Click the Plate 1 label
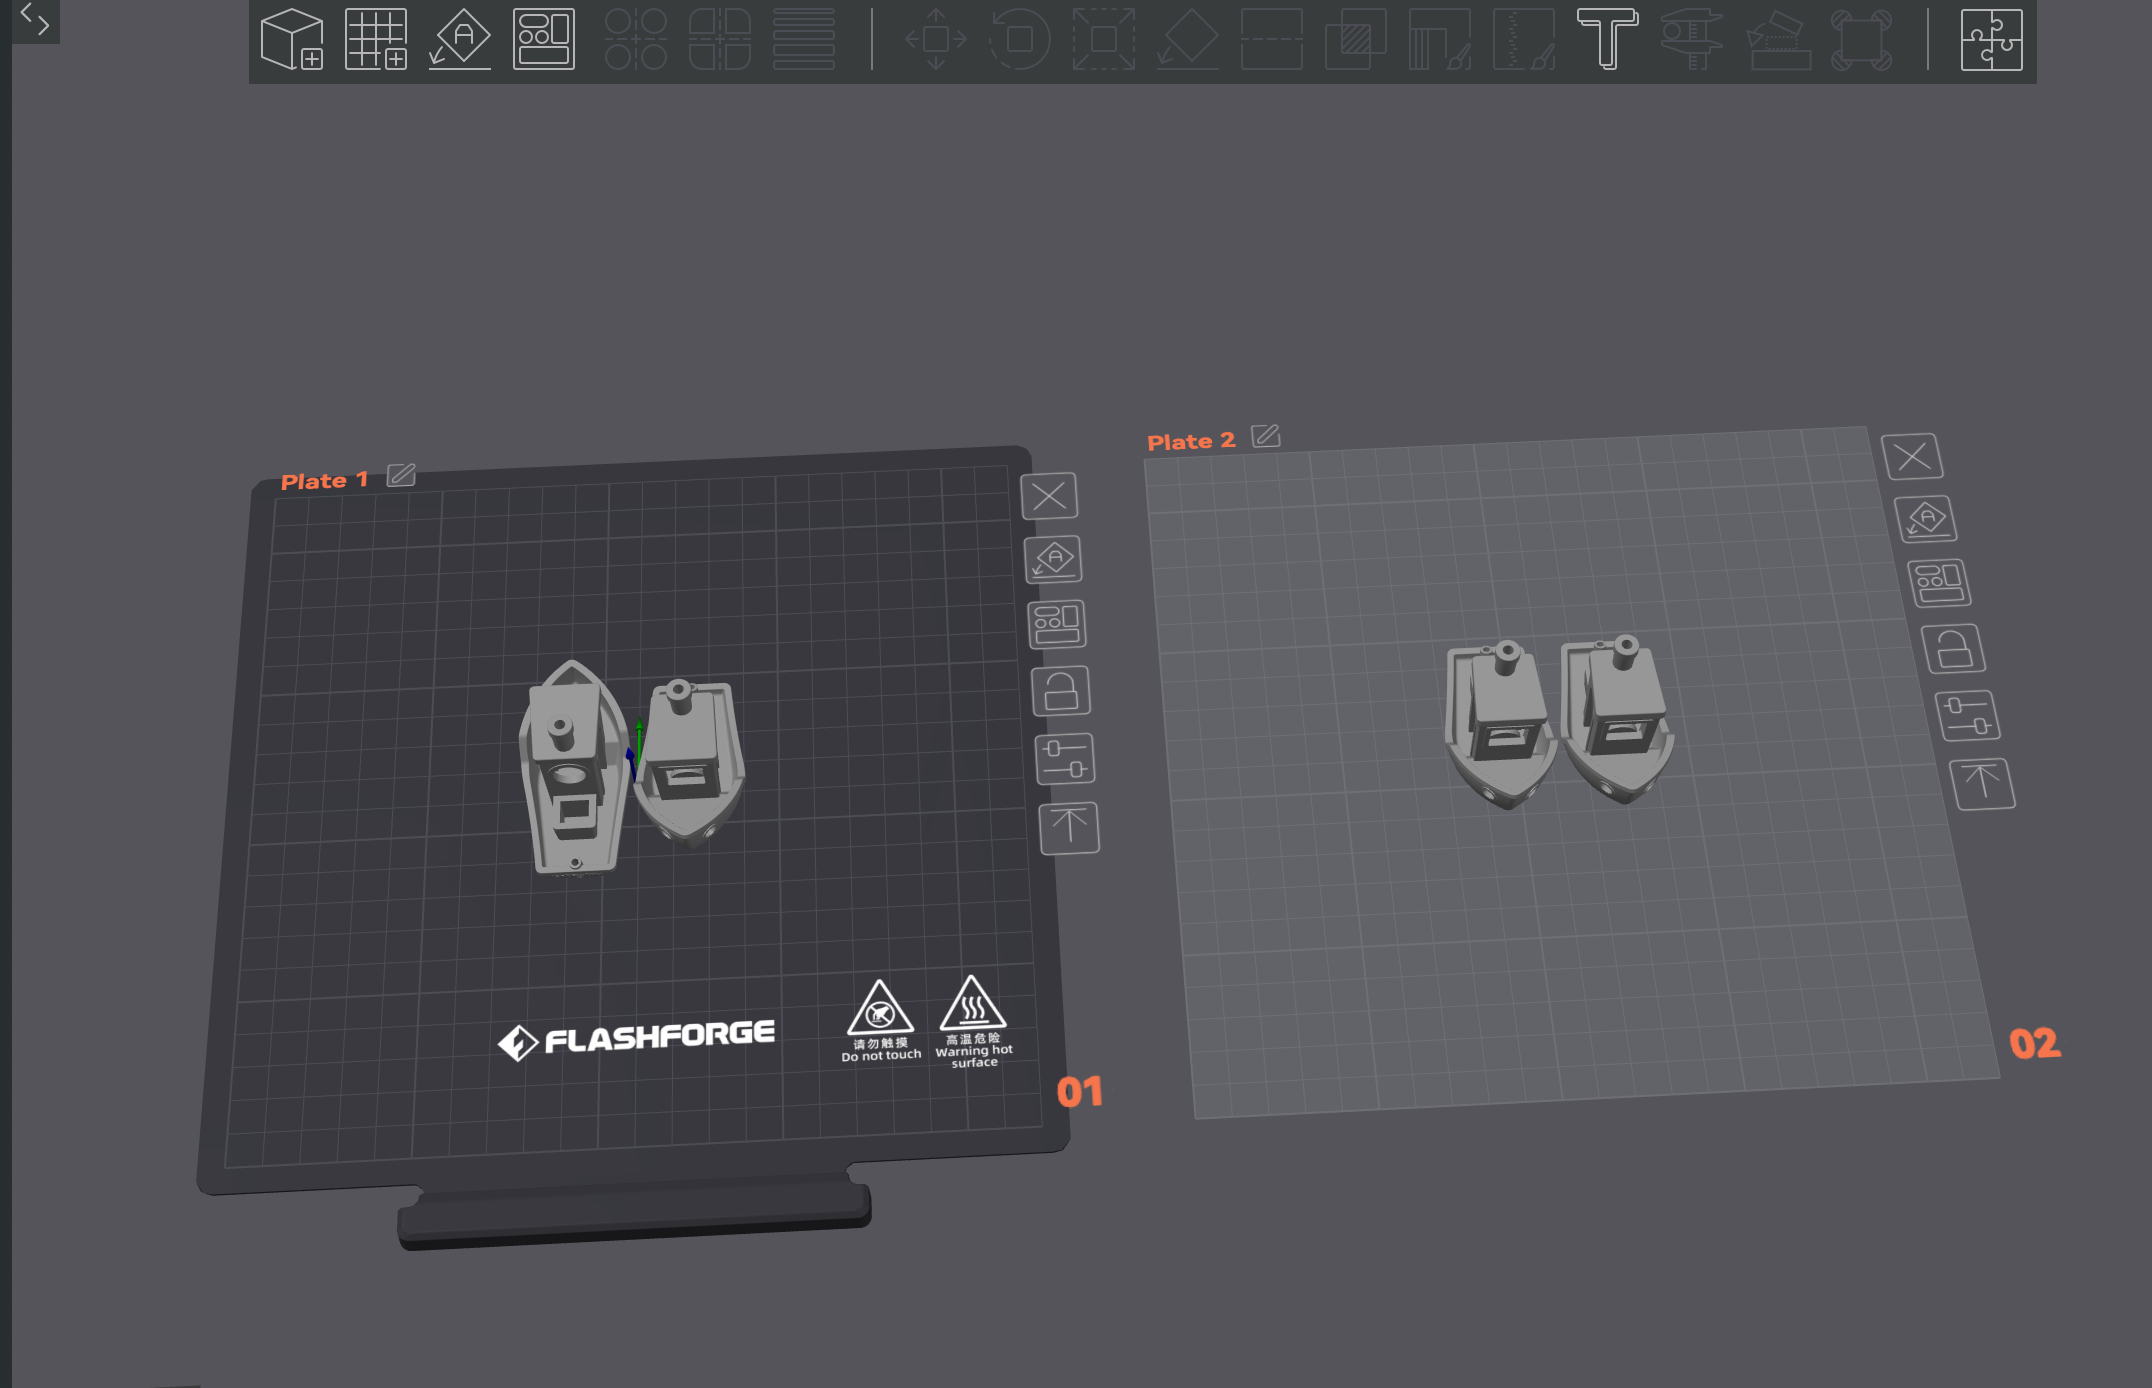Image resolution: width=2152 pixels, height=1388 pixels. 324,481
